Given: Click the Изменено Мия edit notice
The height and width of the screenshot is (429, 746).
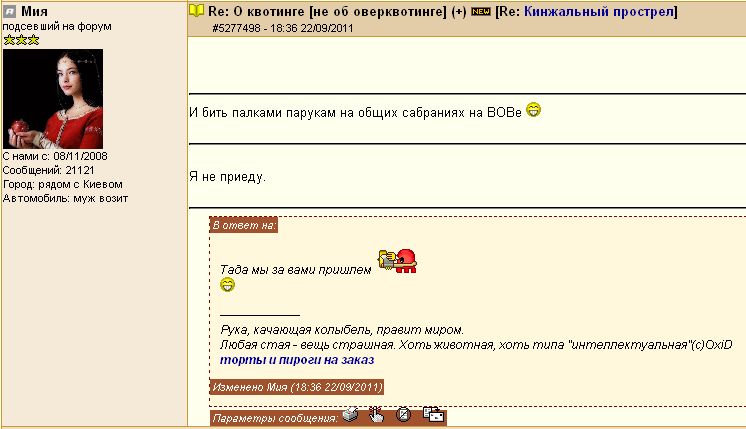Looking at the screenshot, I should (297, 386).
